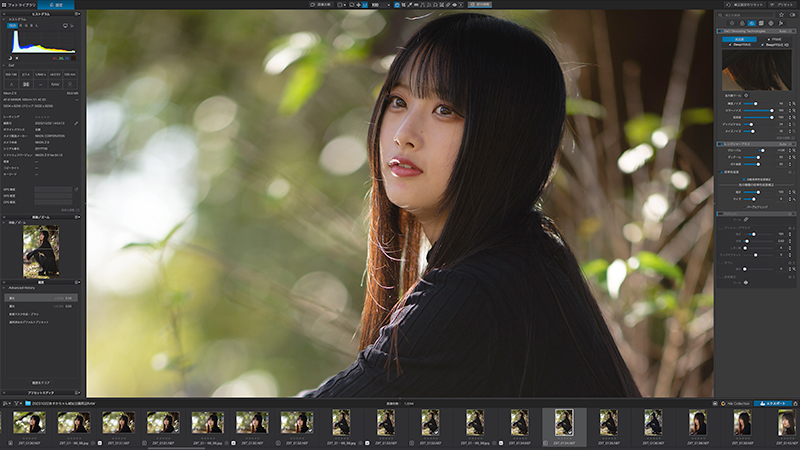The height and width of the screenshot is (450, 800).
Task: Toggle shadow clipping moon icon under histogram
Action: tap(10, 58)
